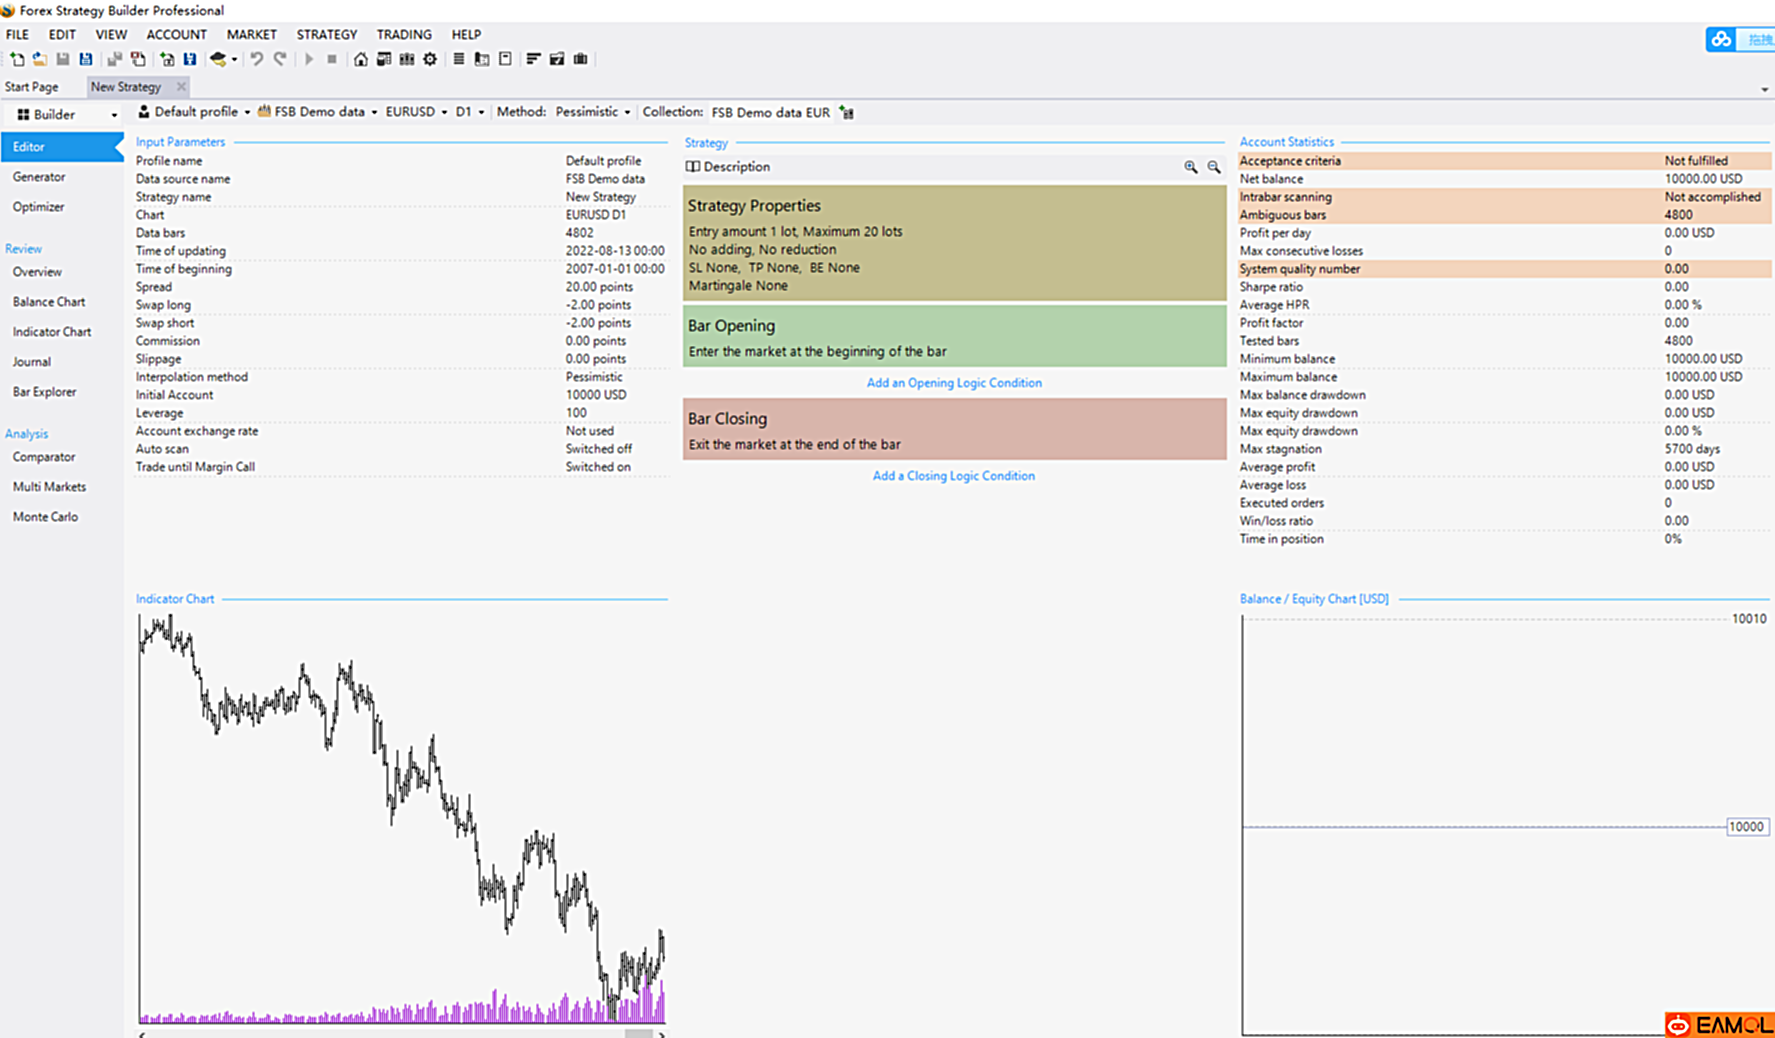Open the STRATEGY menu
Image resolution: width=1775 pixels, height=1038 pixels.
(326, 34)
